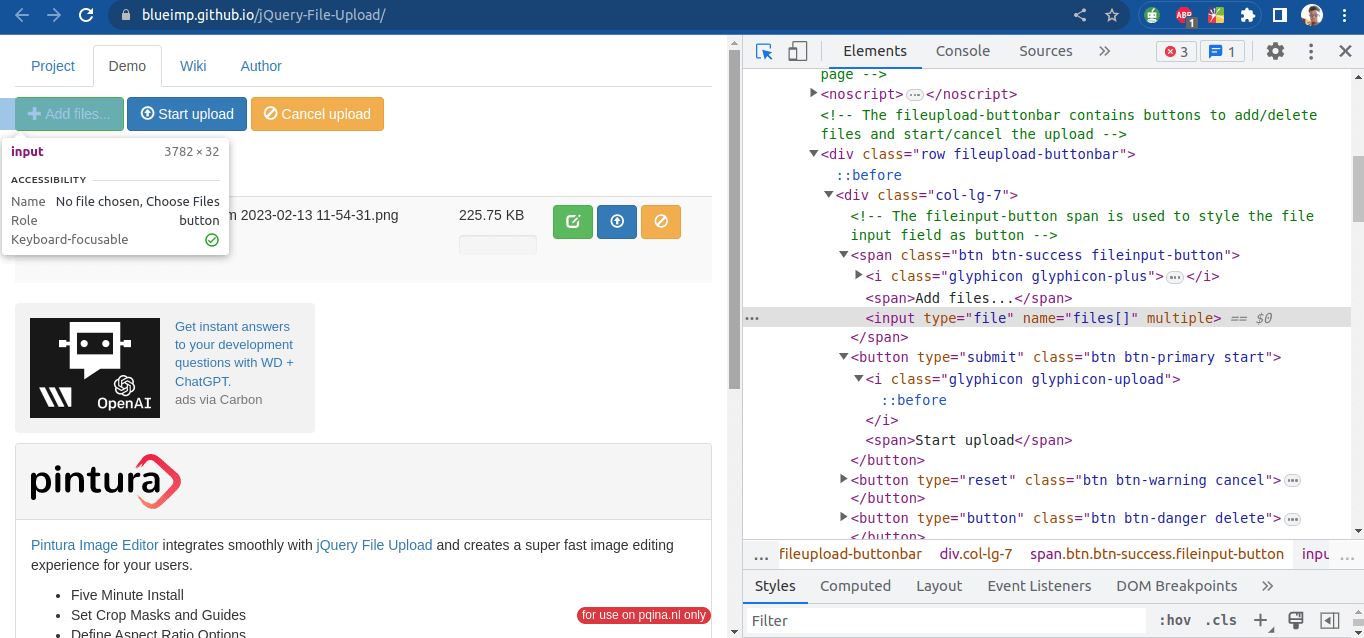Switch to the Console tab
This screenshot has height=638, width=1364.
tap(962, 51)
